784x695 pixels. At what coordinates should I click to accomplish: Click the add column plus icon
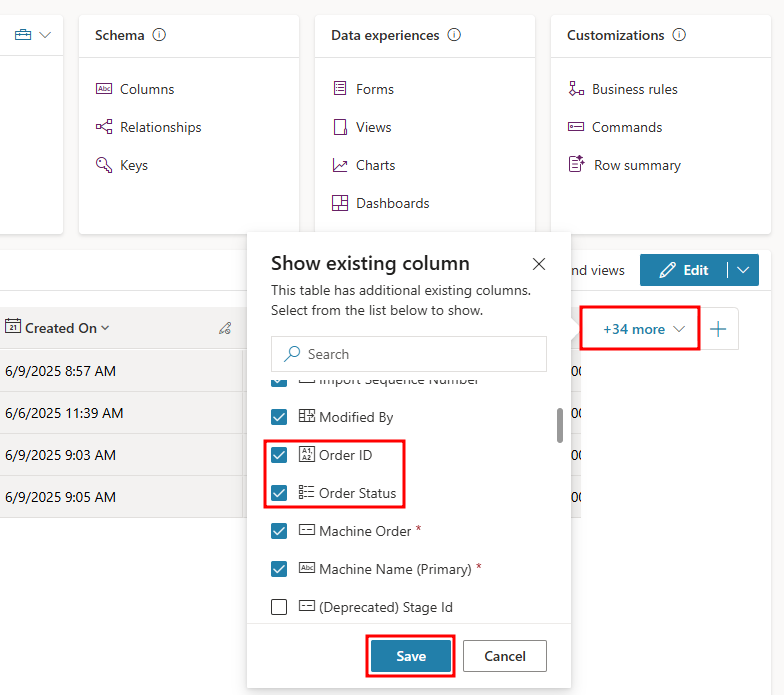click(x=718, y=329)
